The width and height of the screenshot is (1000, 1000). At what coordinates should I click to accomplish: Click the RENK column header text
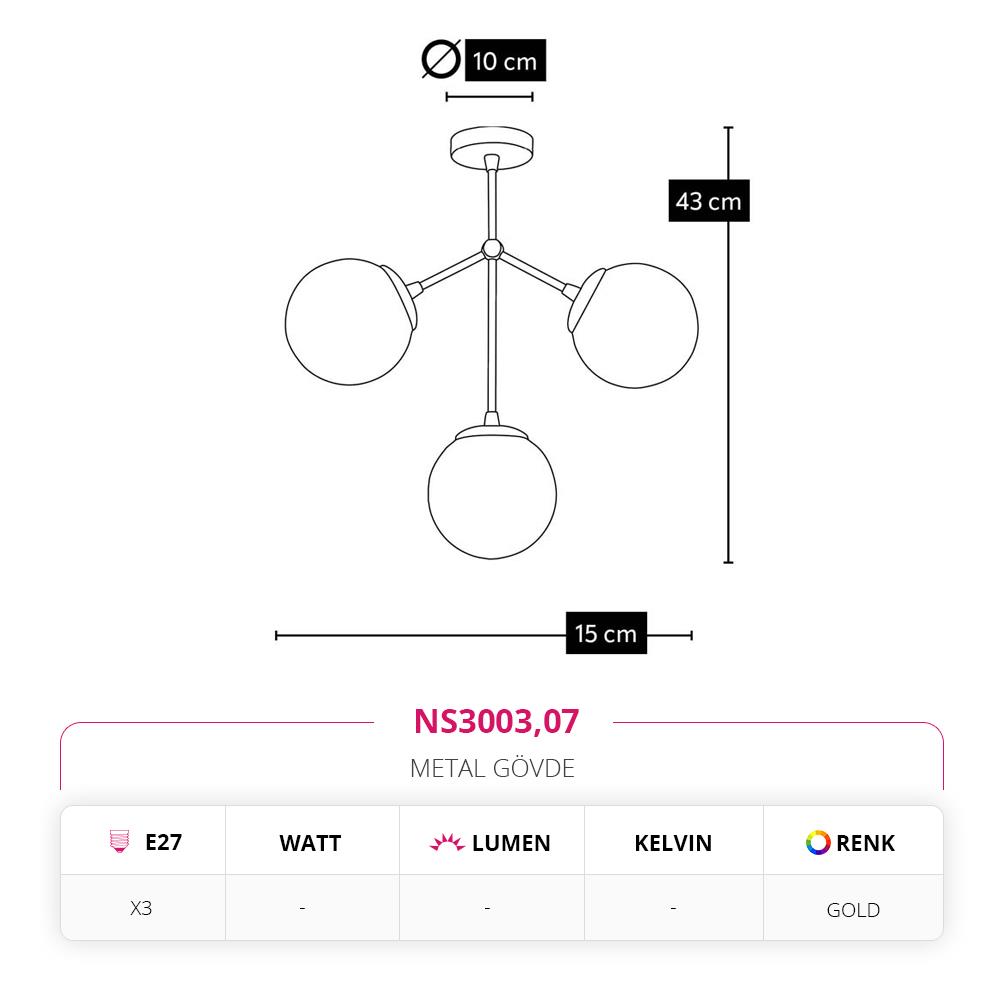tap(865, 843)
